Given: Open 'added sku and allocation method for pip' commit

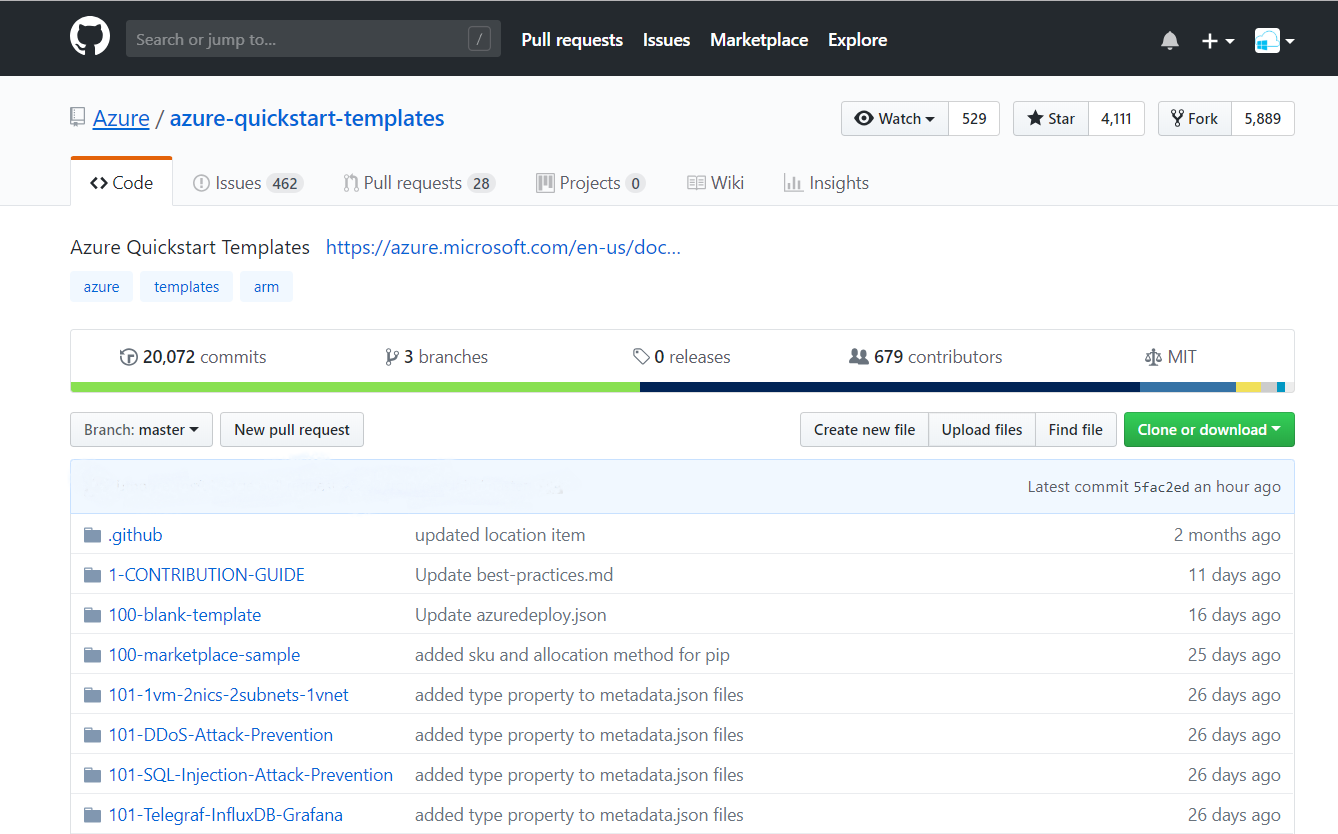Looking at the screenshot, I should 572,655.
